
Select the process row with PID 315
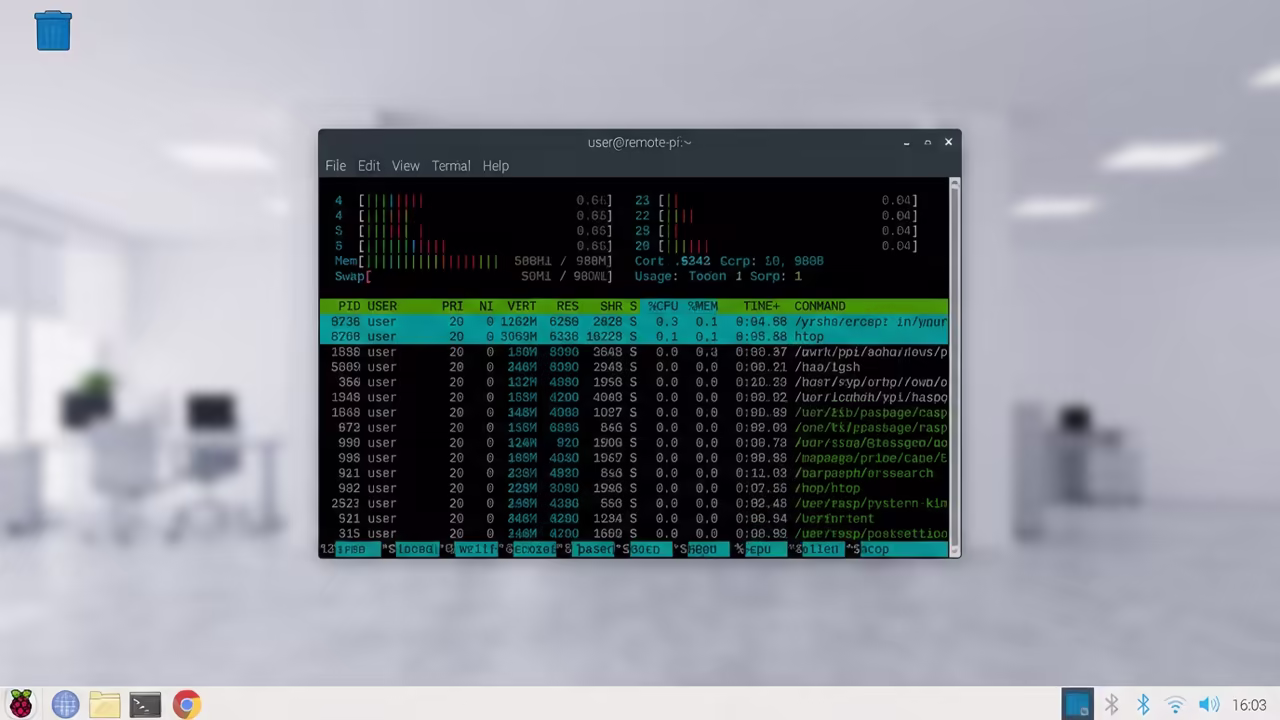(x=634, y=533)
